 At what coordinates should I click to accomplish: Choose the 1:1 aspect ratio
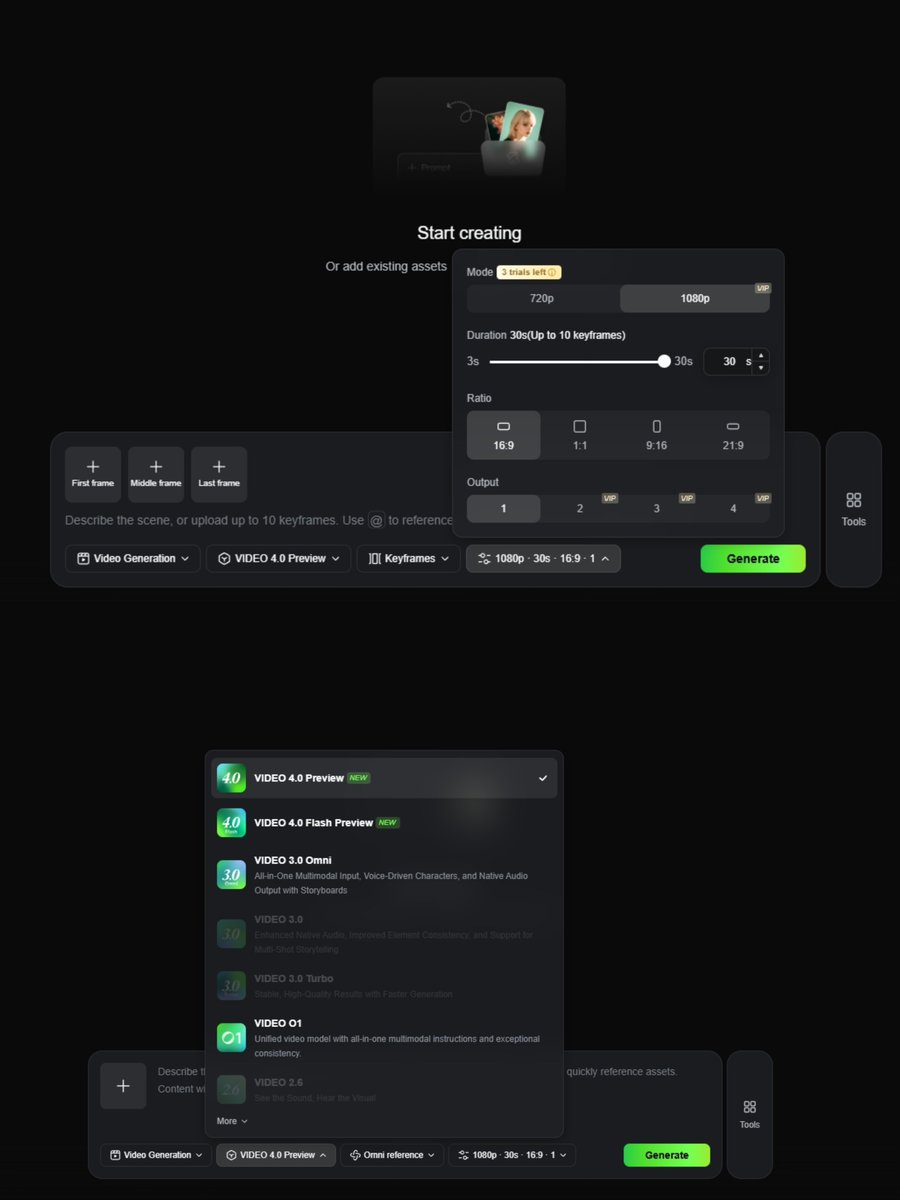click(x=580, y=435)
